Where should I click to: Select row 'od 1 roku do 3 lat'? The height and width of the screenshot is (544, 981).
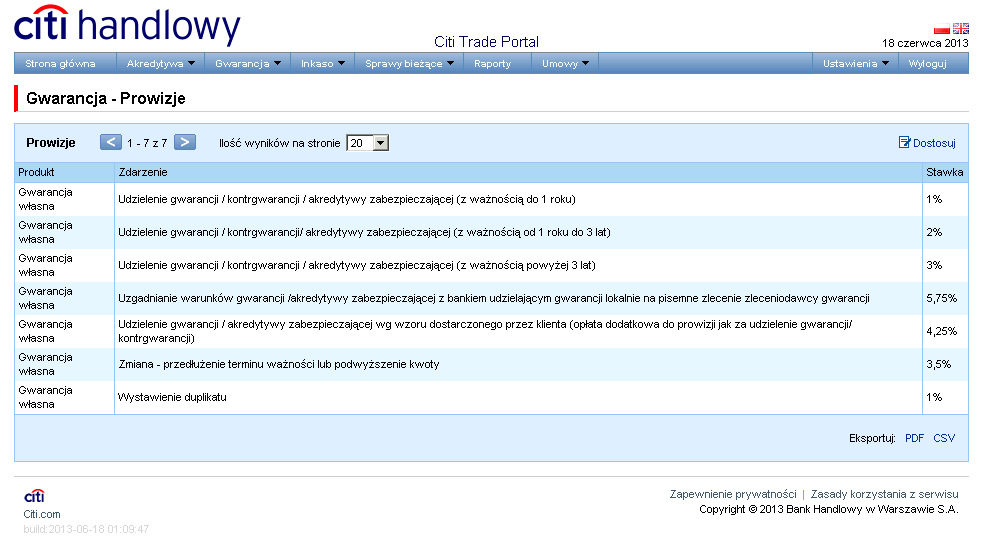[491, 233]
